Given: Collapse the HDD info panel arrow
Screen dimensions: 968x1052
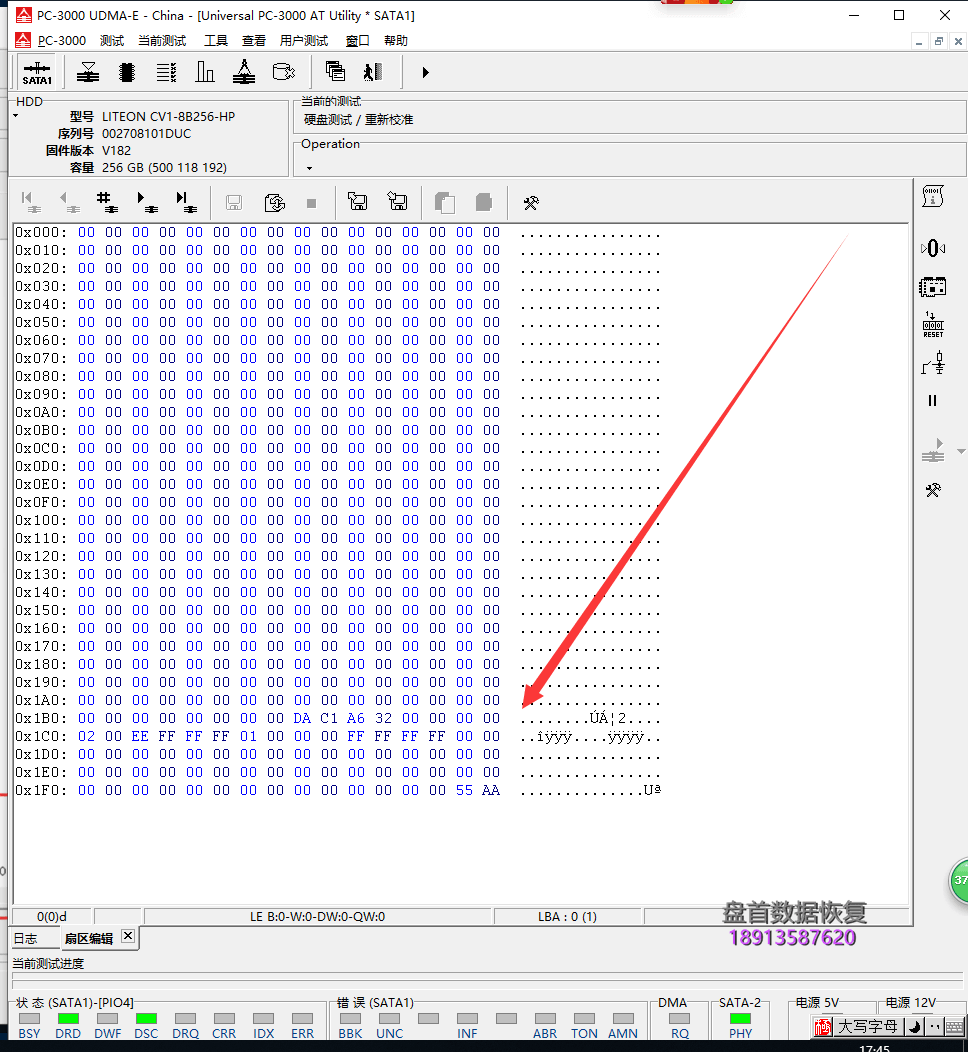Looking at the screenshot, I should click(15, 117).
